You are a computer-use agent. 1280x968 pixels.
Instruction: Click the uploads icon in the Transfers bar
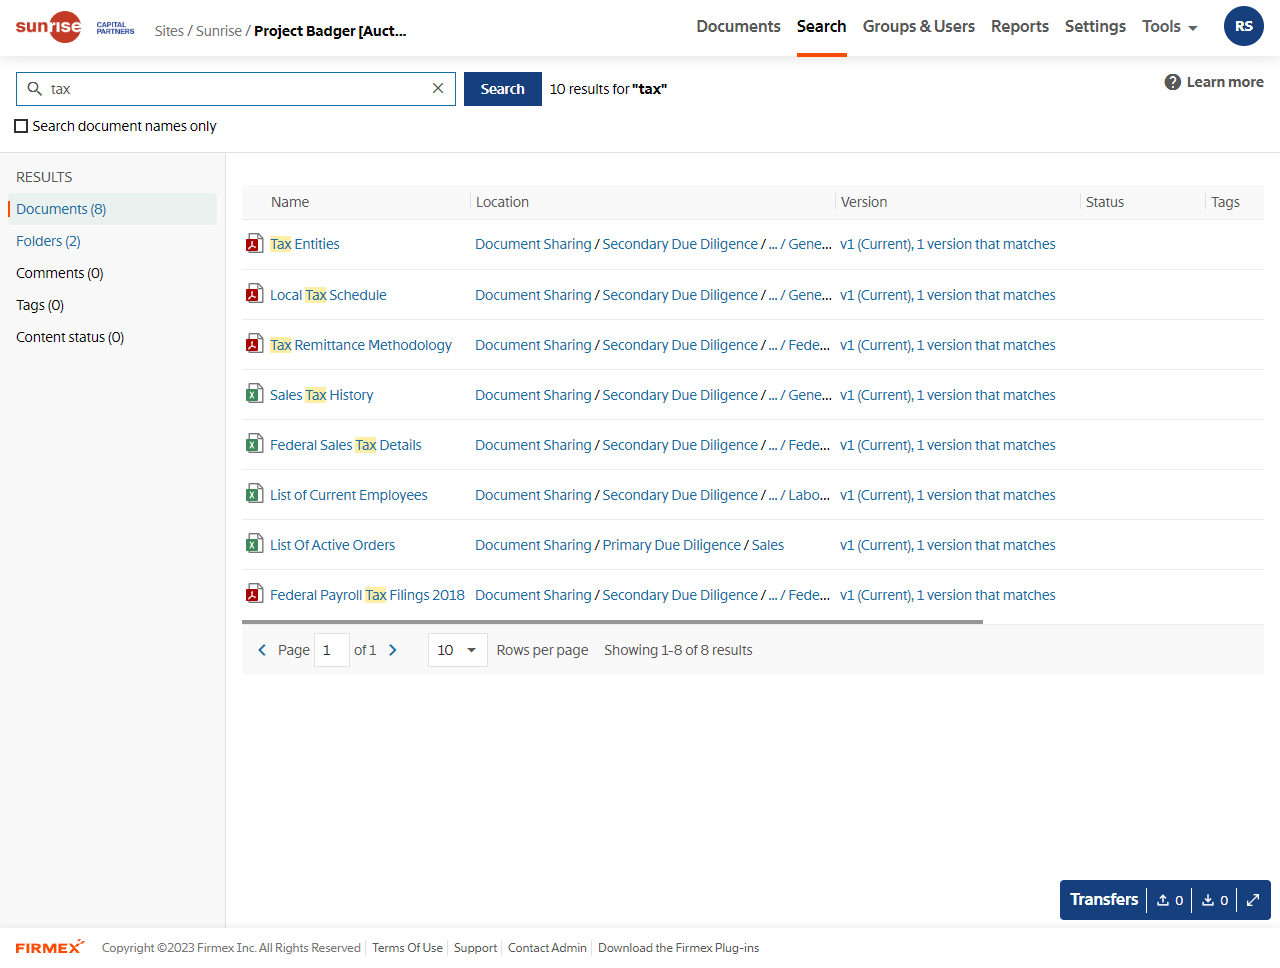pyautogui.click(x=1163, y=900)
